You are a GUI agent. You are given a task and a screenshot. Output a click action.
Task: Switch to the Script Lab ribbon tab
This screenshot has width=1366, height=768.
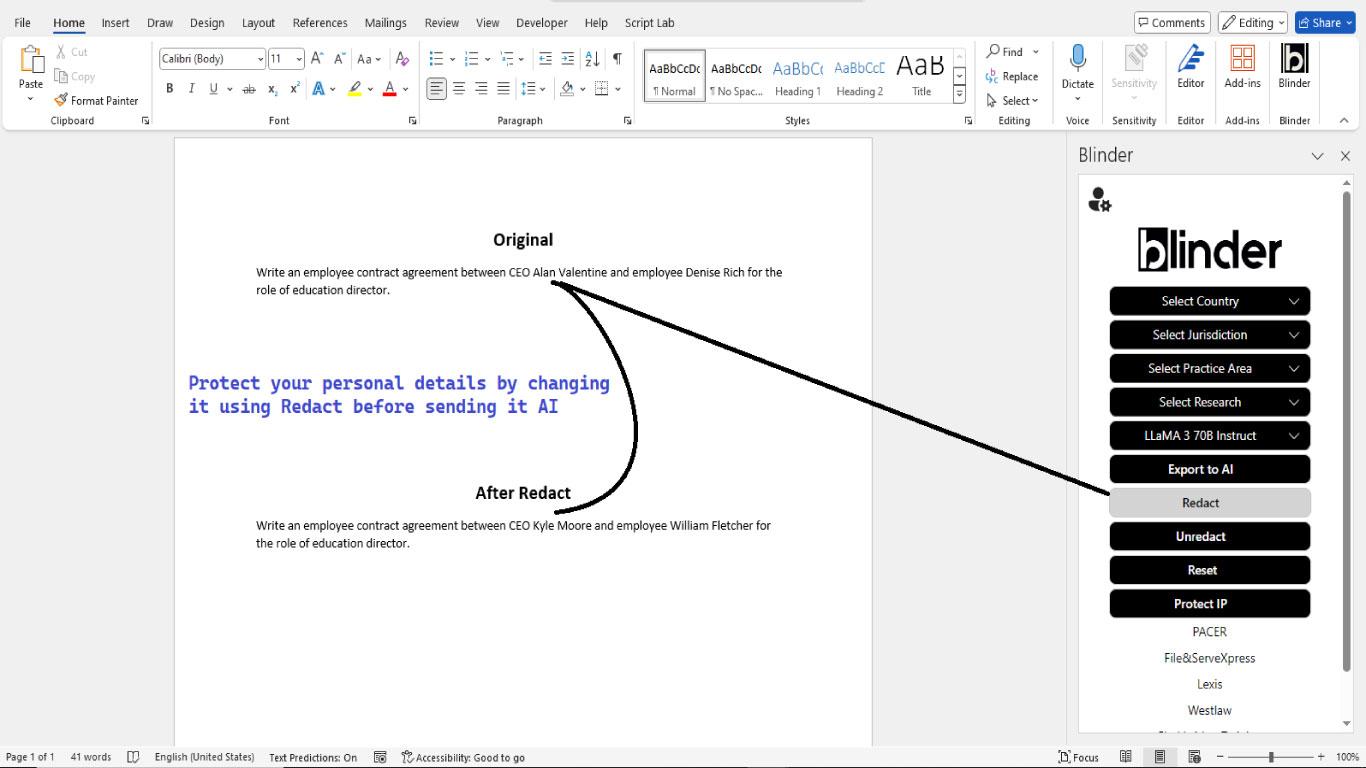649,22
